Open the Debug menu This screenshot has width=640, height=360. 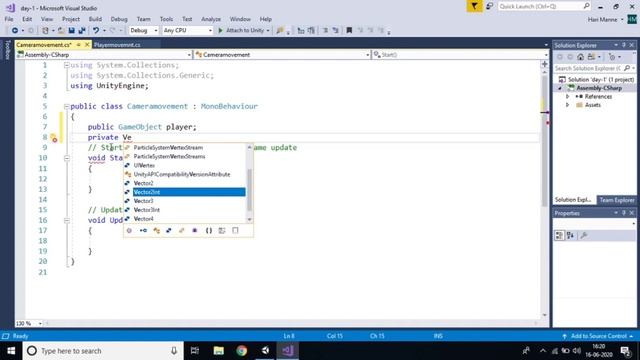pos(119,19)
